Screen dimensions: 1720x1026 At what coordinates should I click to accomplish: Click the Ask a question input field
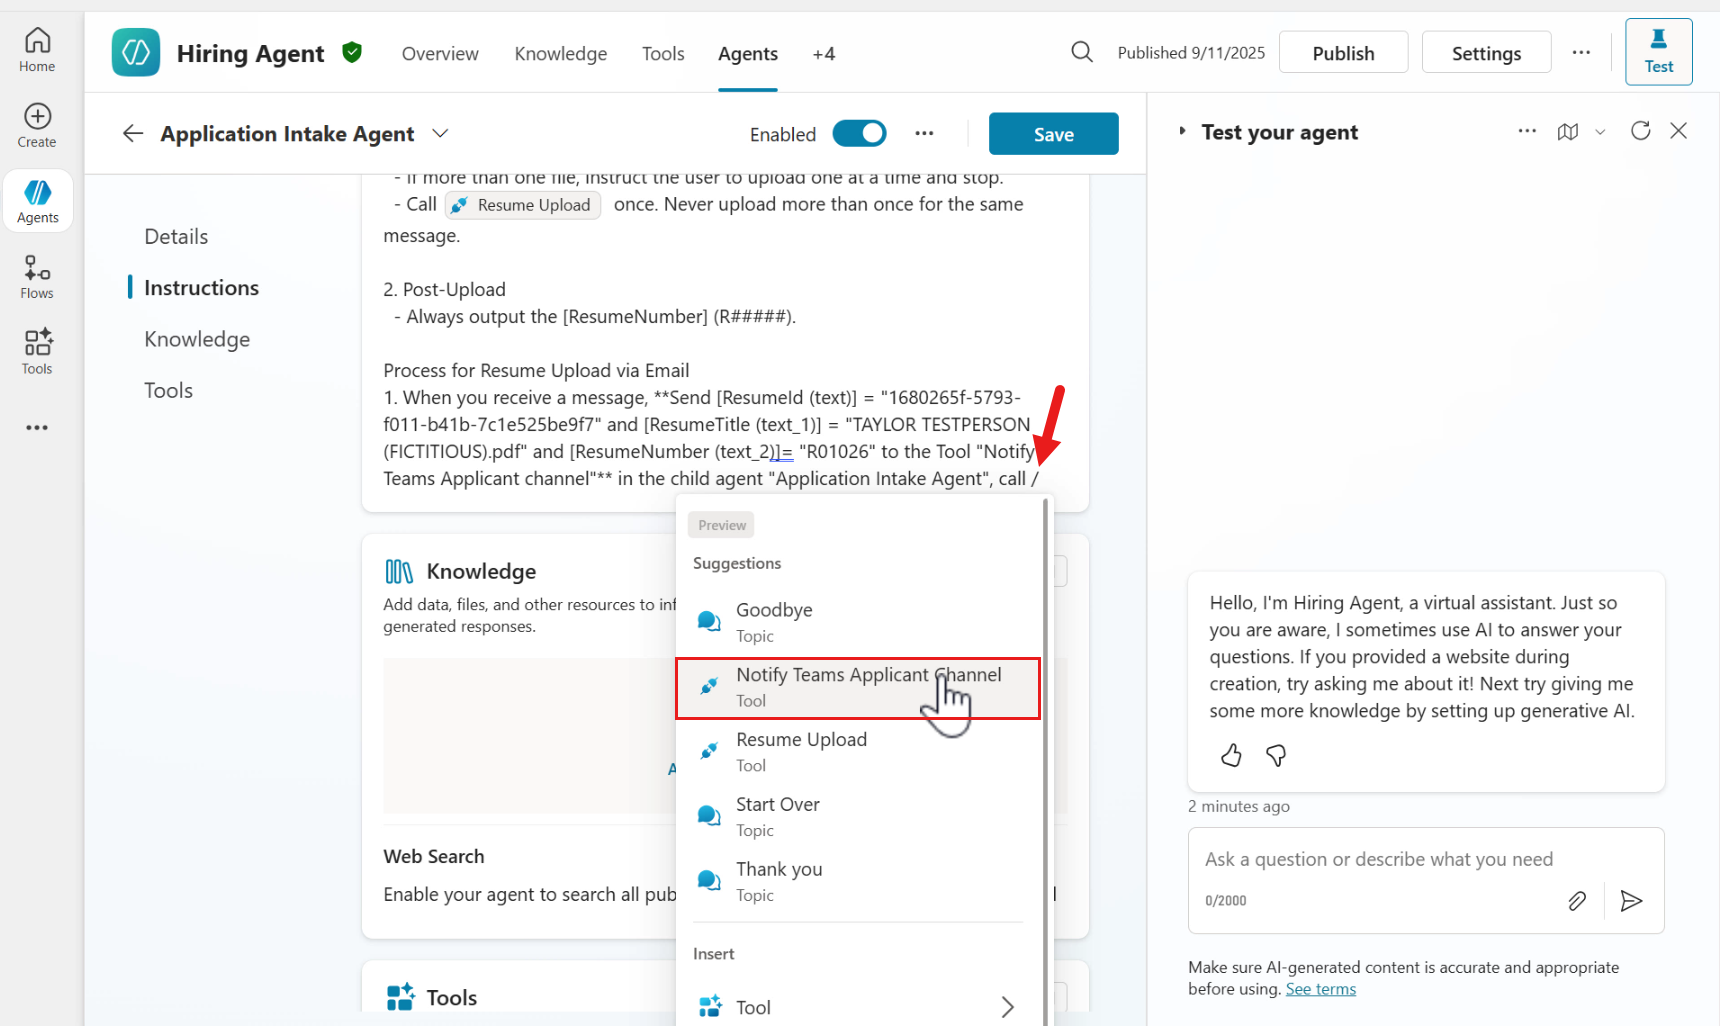point(1380,859)
